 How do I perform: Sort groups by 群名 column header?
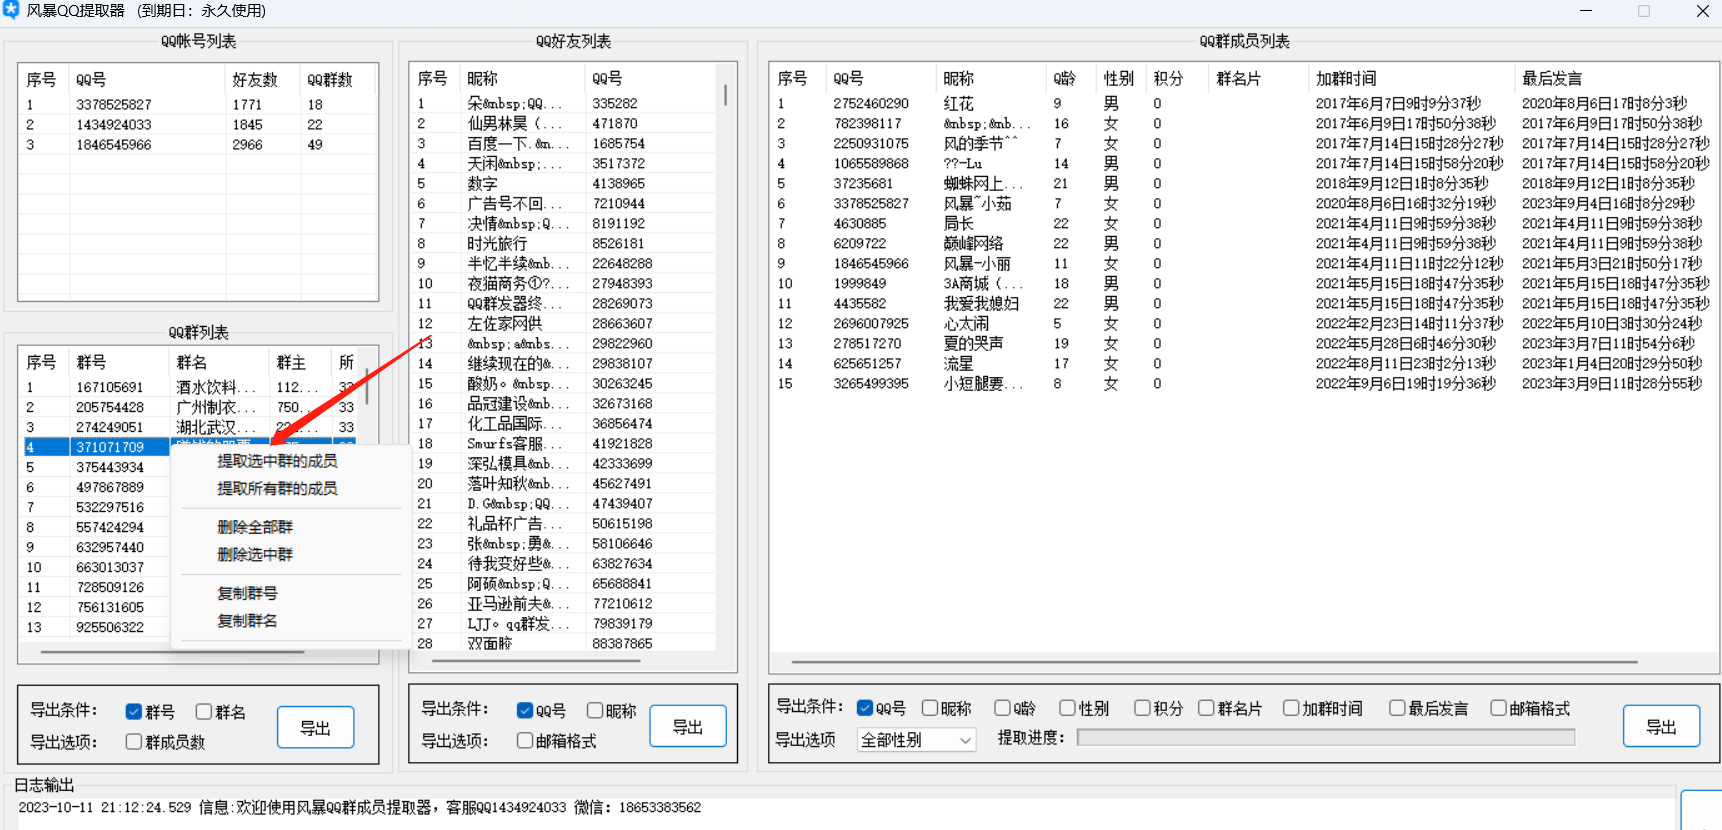pyautogui.click(x=220, y=362)
